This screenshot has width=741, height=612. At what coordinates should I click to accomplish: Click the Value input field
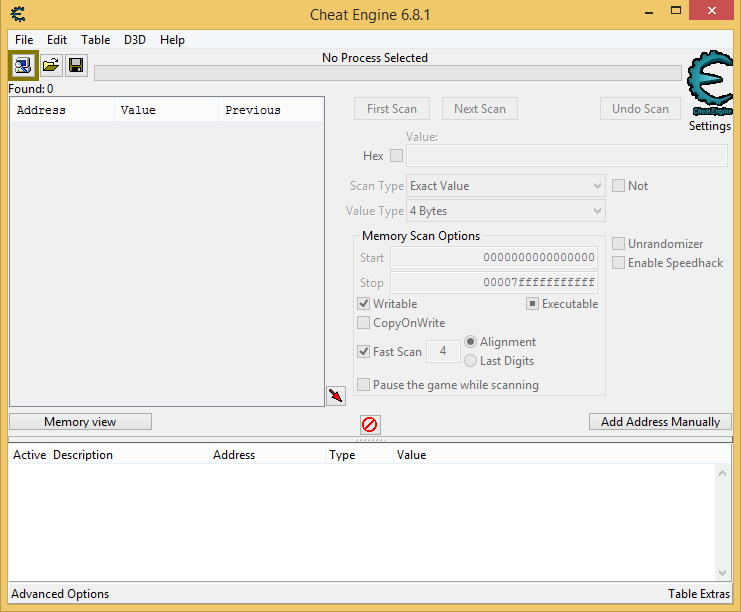(x=567, y=155)
